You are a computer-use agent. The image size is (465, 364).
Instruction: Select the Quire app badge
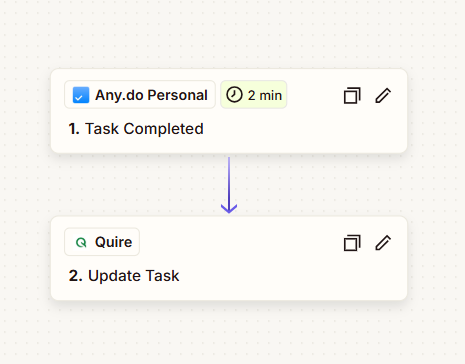[102, 242]
